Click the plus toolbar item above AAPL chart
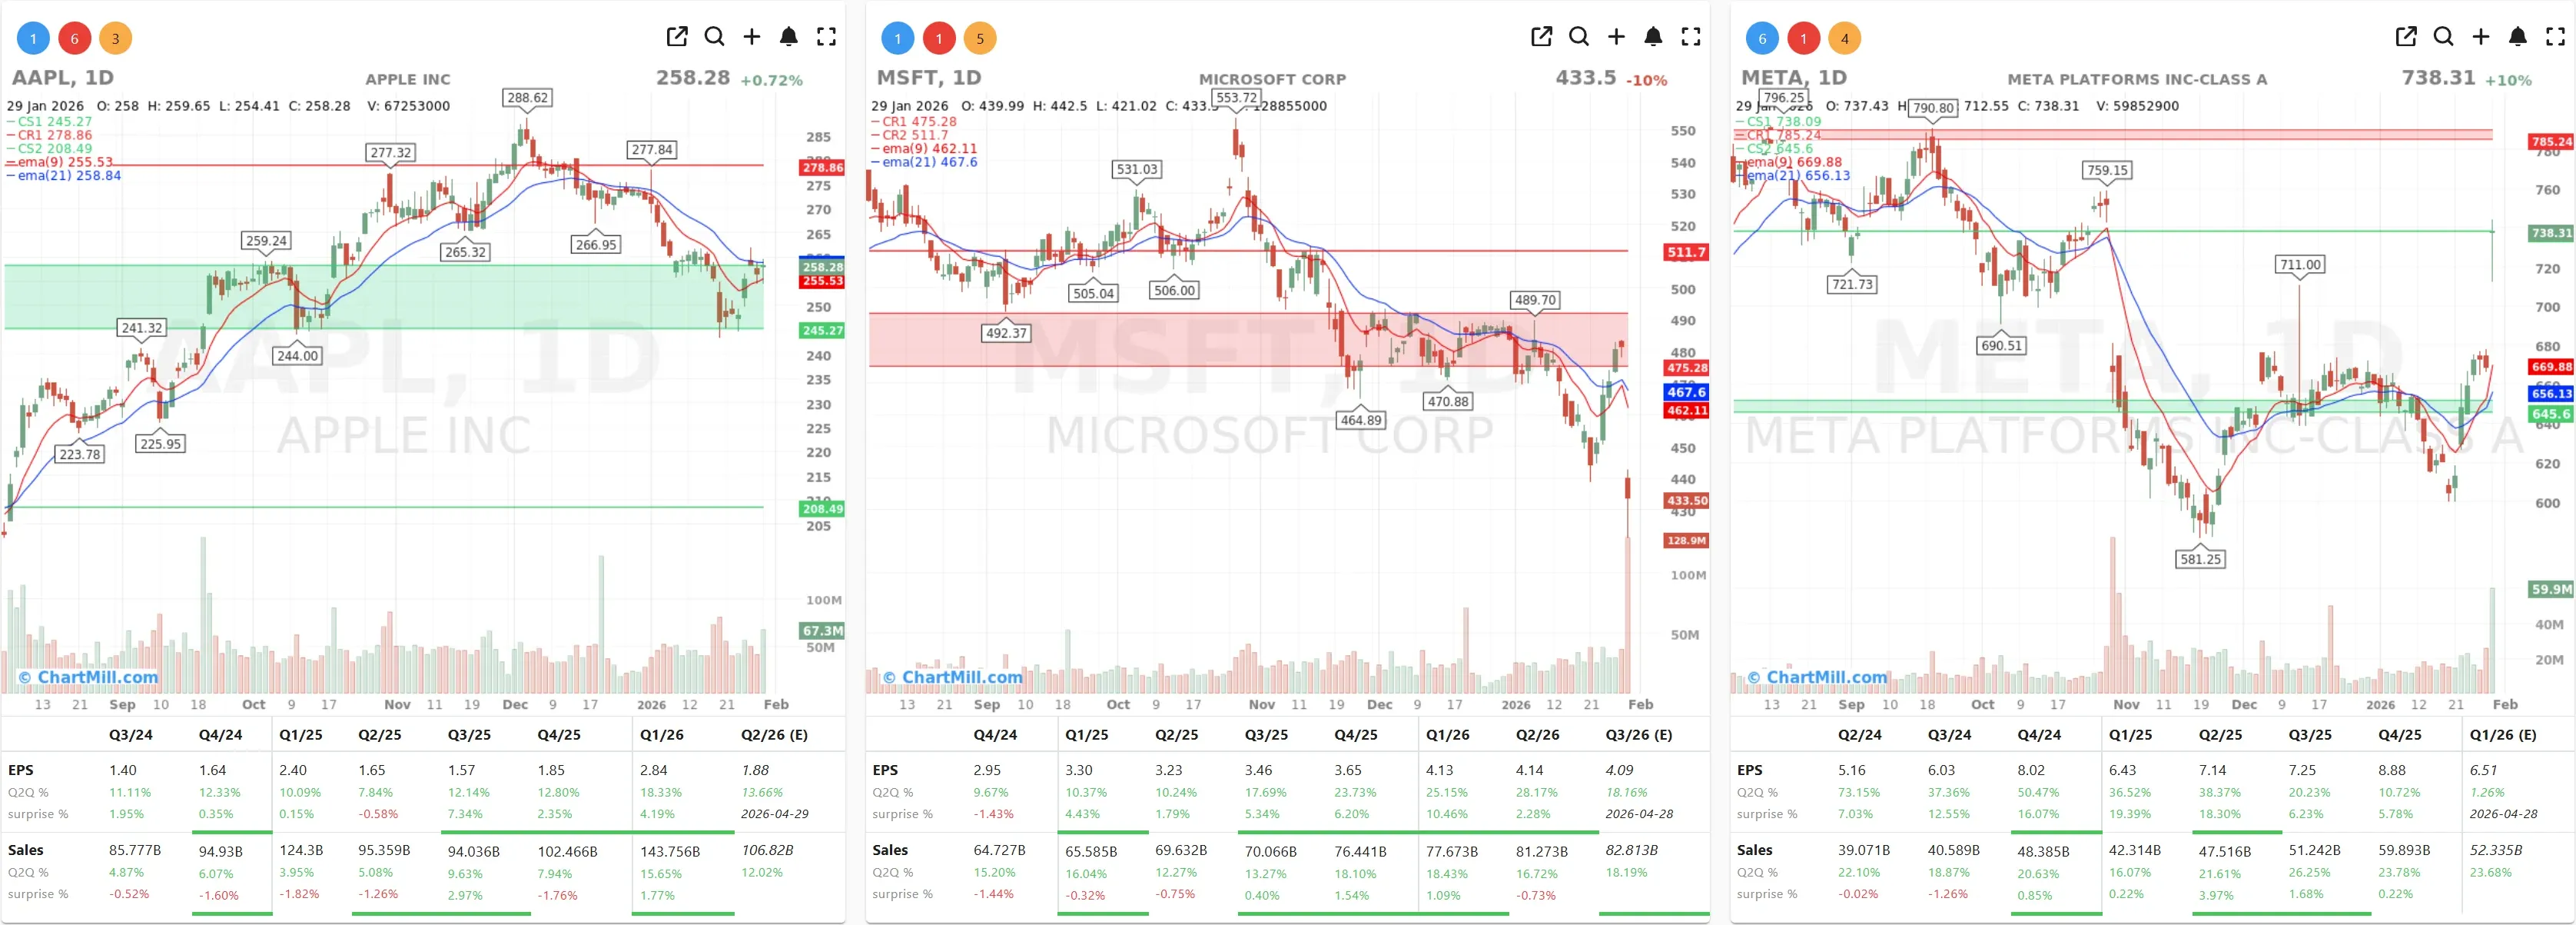This screenshot has height=925, width=2576. (751, 37)
